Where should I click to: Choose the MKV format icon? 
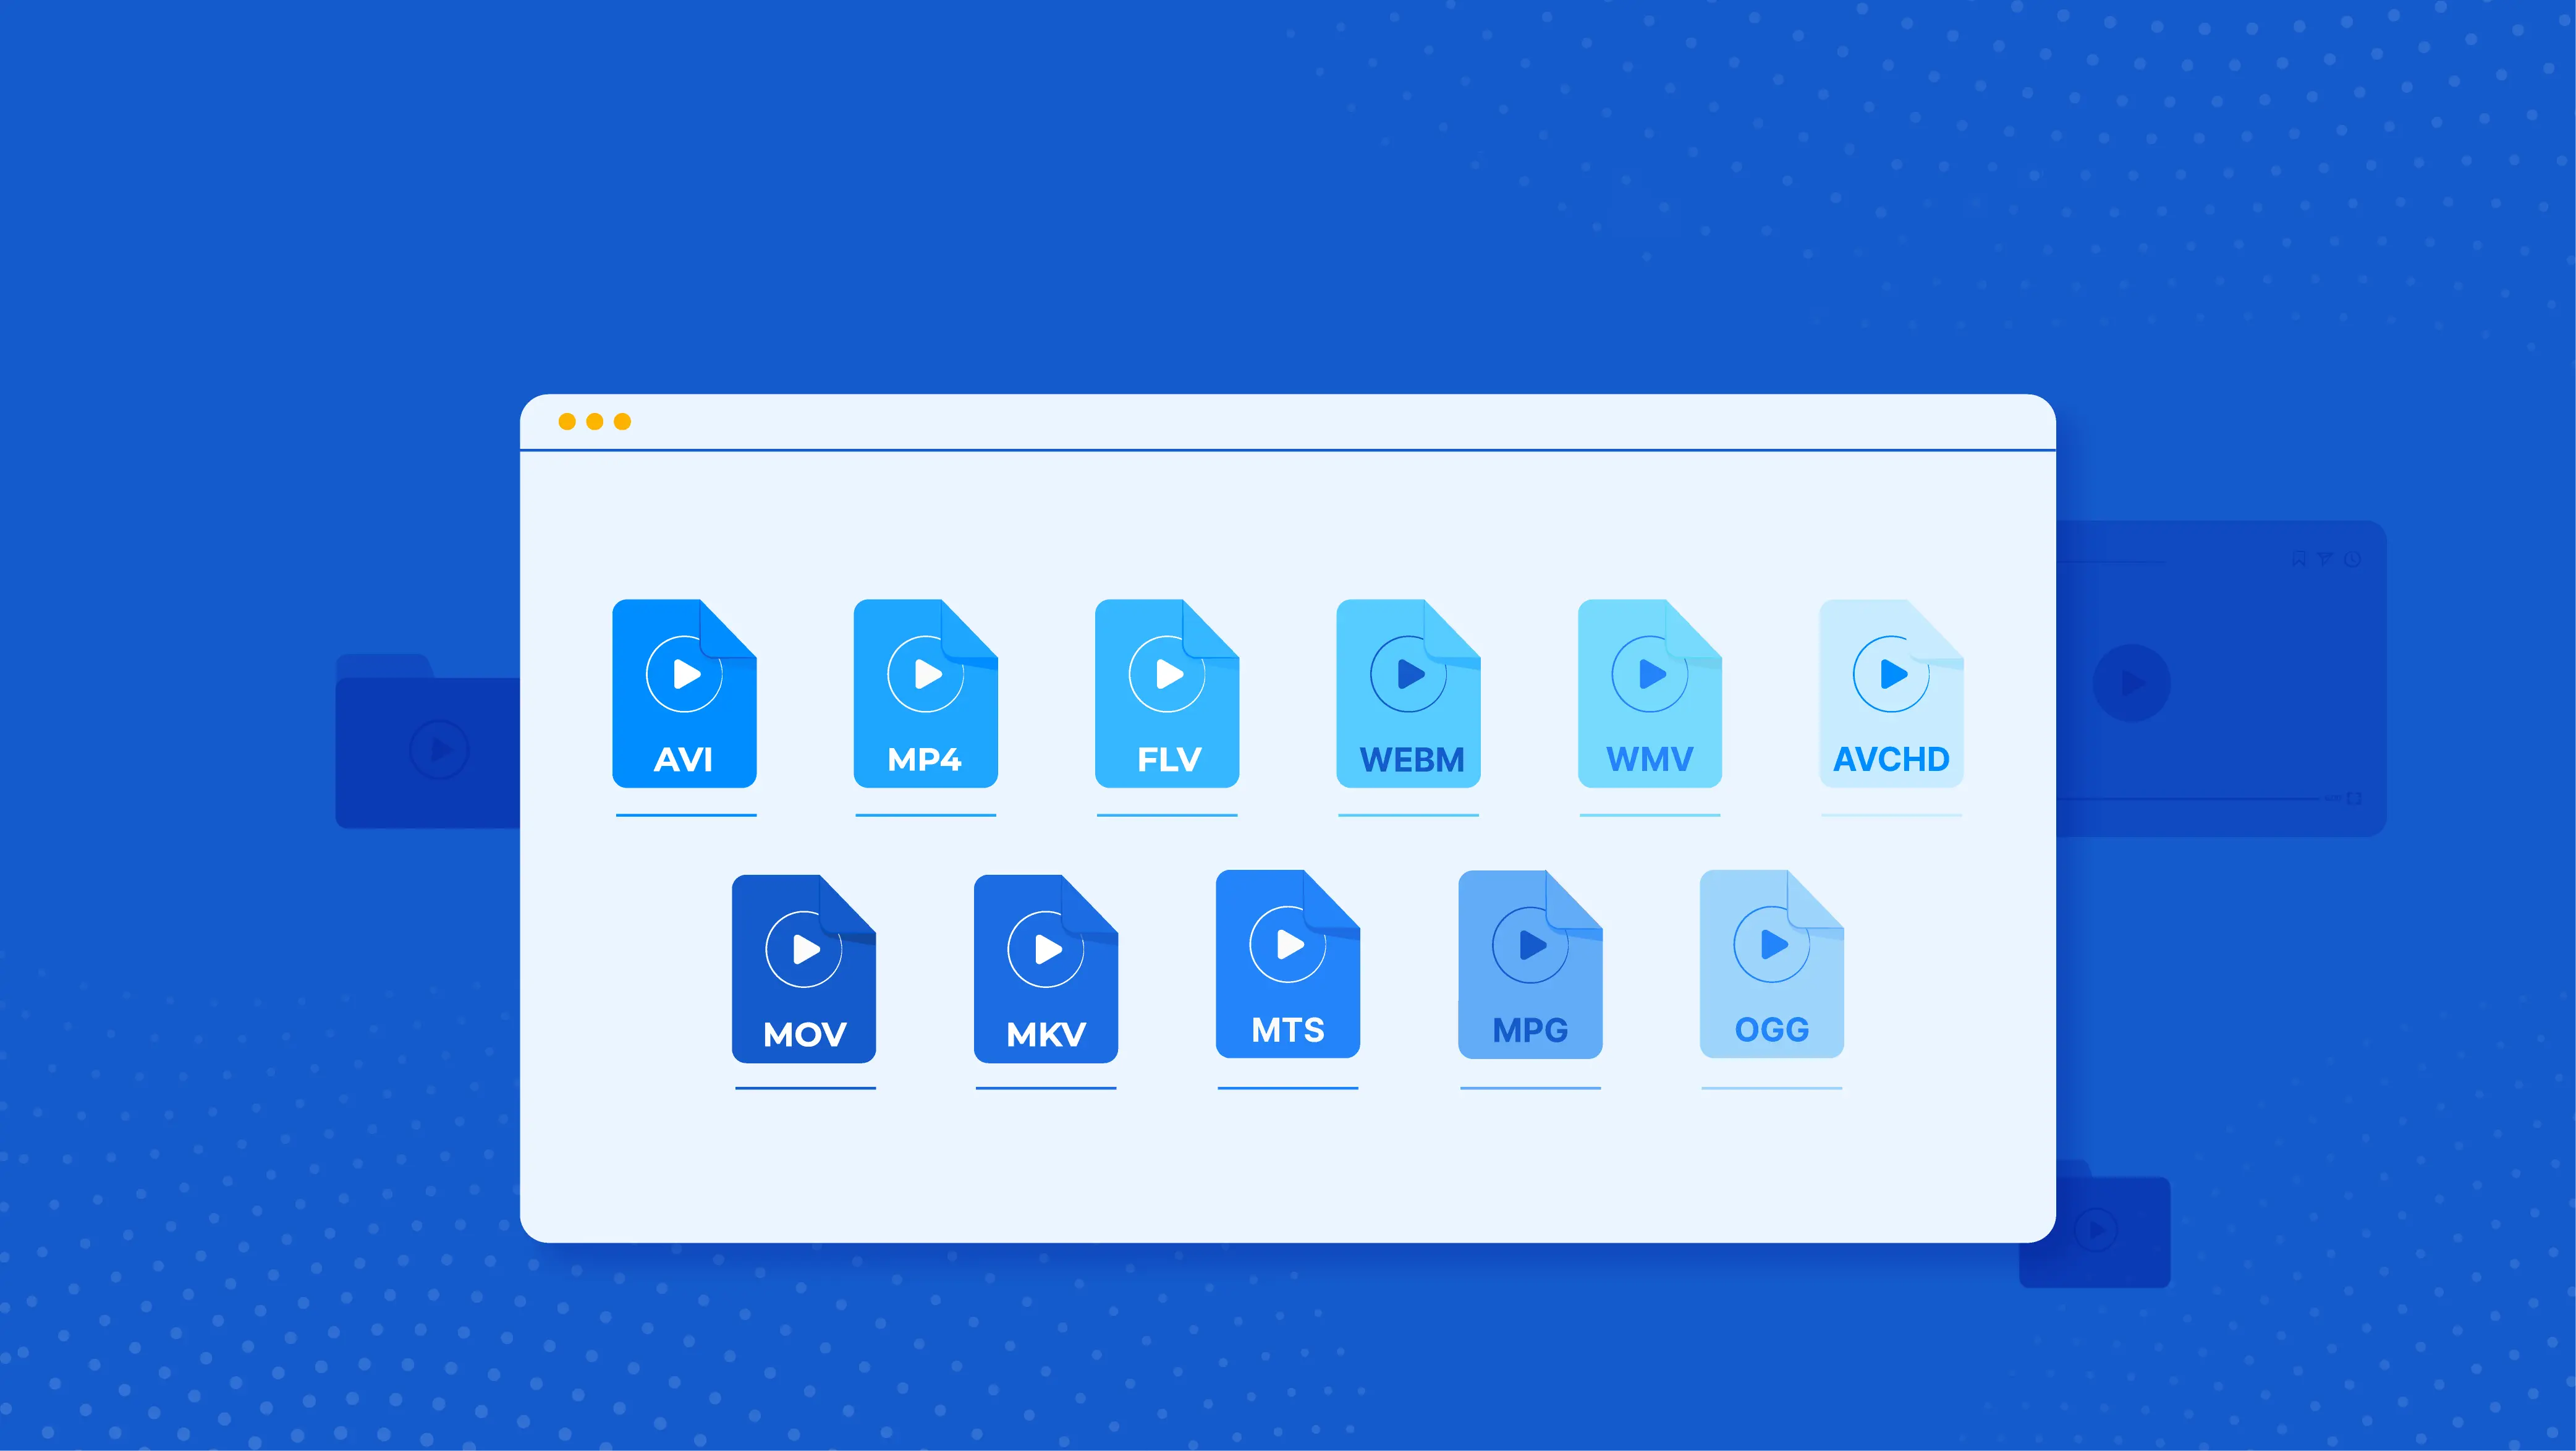1046,967
